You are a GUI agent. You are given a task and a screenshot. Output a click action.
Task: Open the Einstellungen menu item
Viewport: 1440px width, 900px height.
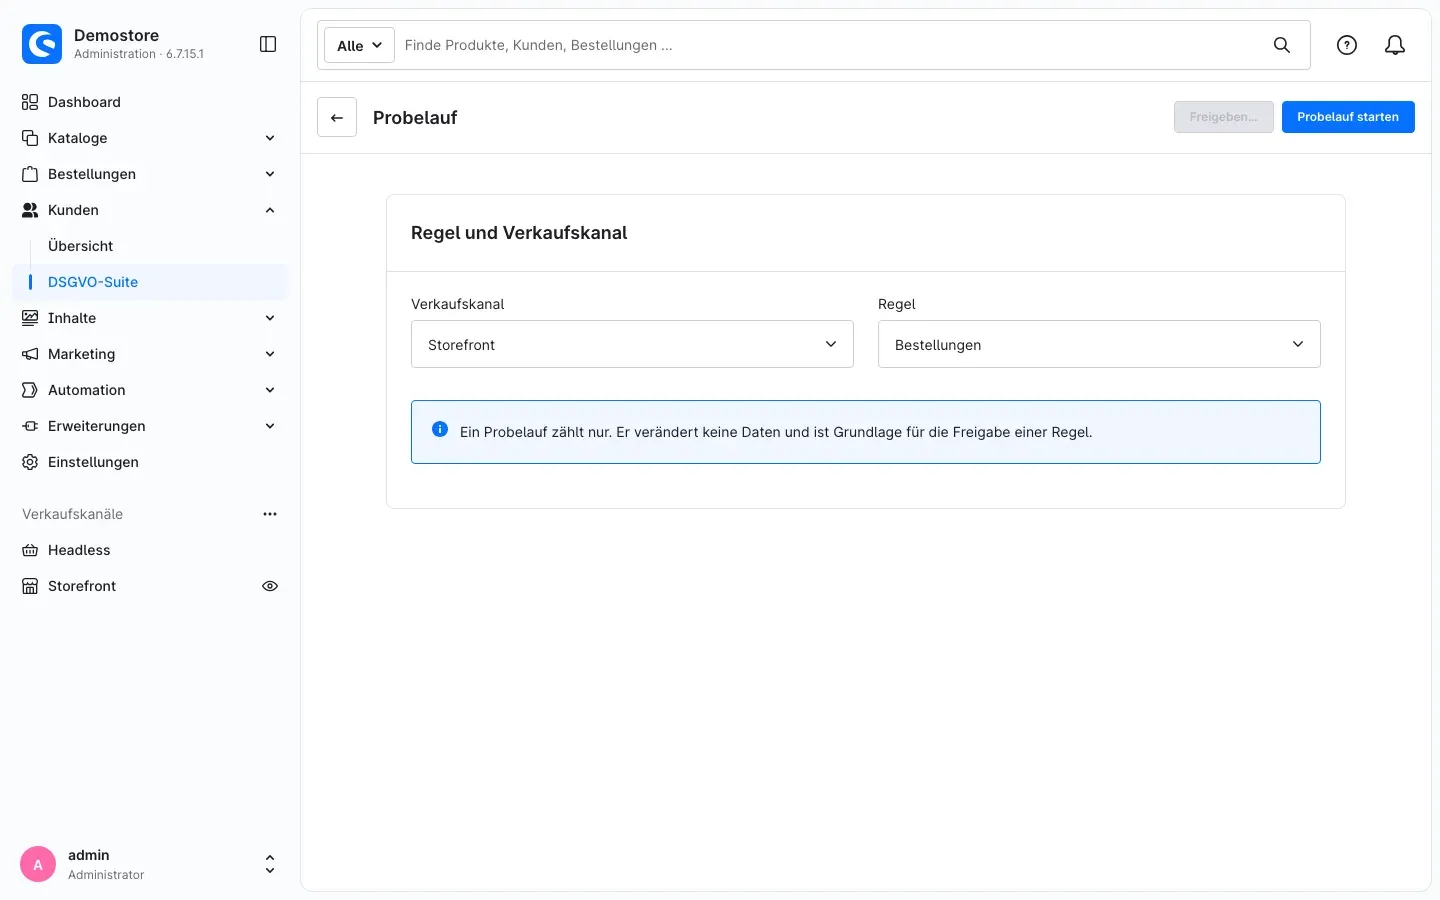pos(150,462)
